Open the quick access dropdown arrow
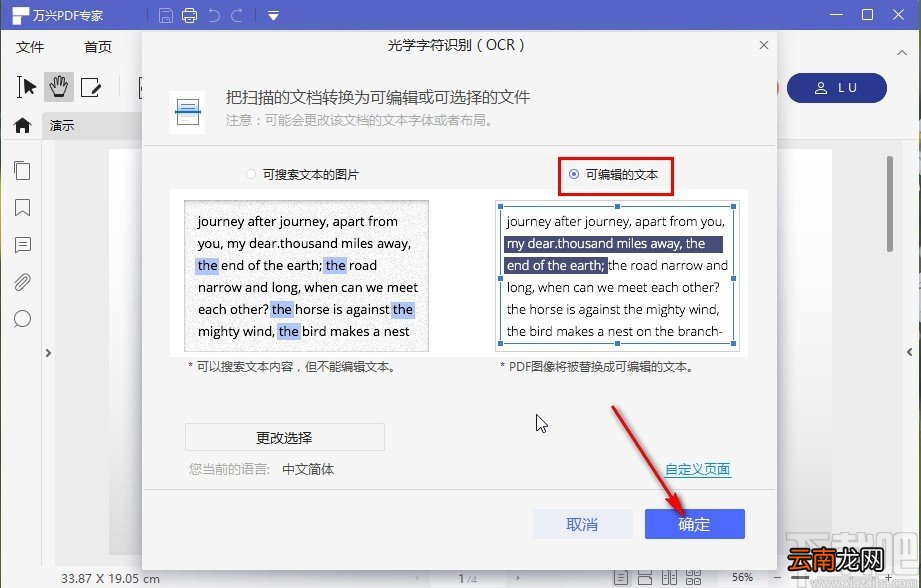The height and width of the screenshot is (588, 921). point(273,16)
